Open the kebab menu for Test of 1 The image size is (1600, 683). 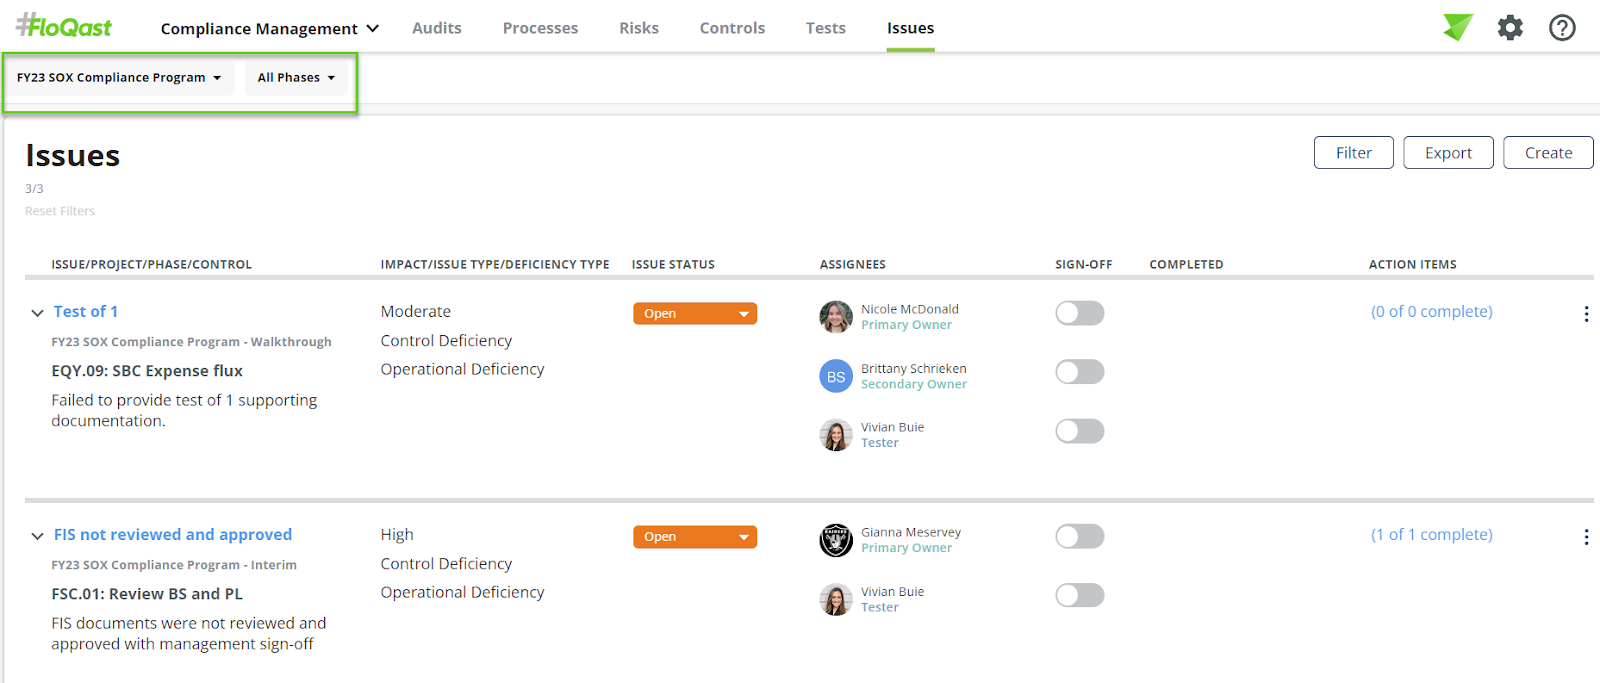click(1586, 314)
